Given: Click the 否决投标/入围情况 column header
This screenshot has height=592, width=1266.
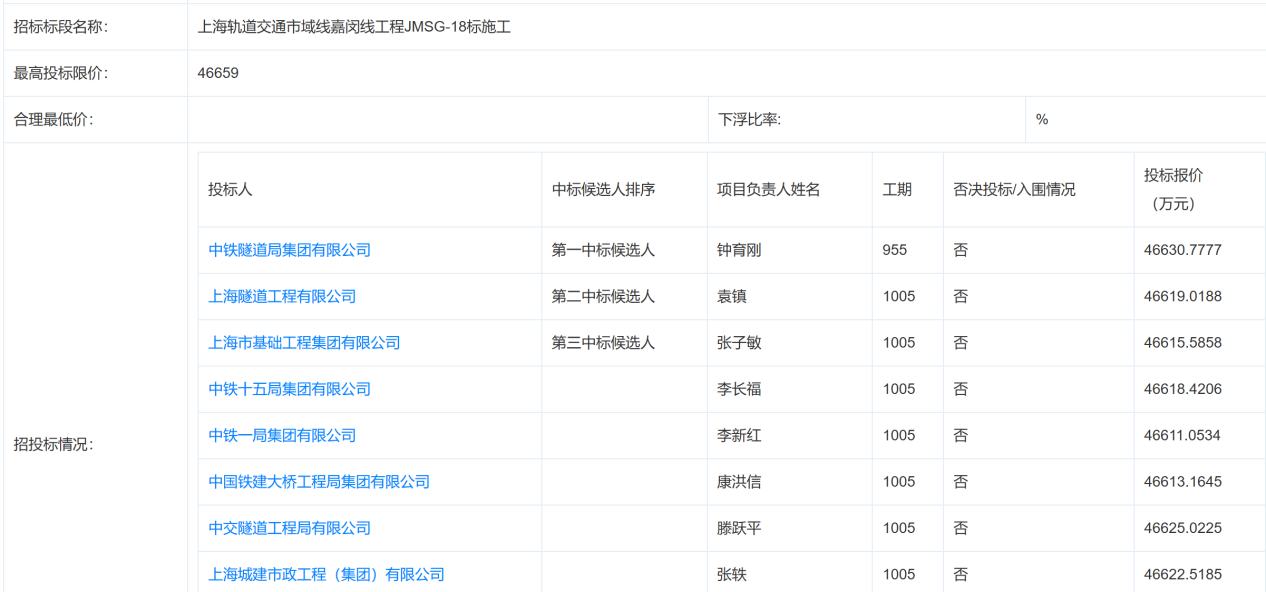Looking at the screenshot, I should [1014, 189].
